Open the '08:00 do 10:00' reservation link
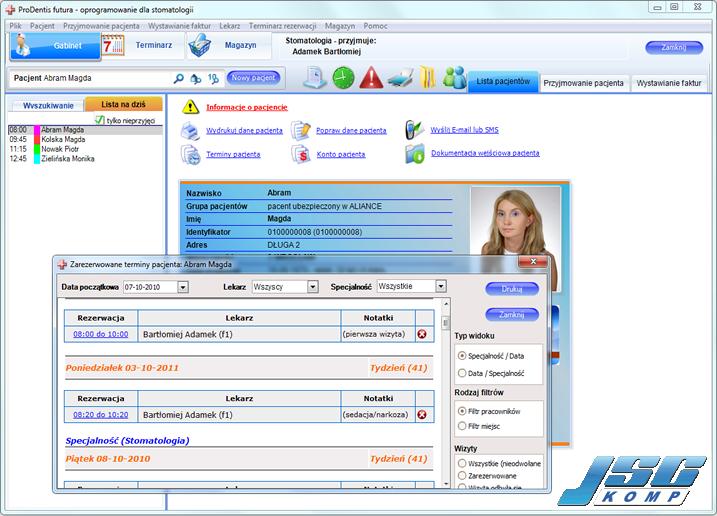 101,334
